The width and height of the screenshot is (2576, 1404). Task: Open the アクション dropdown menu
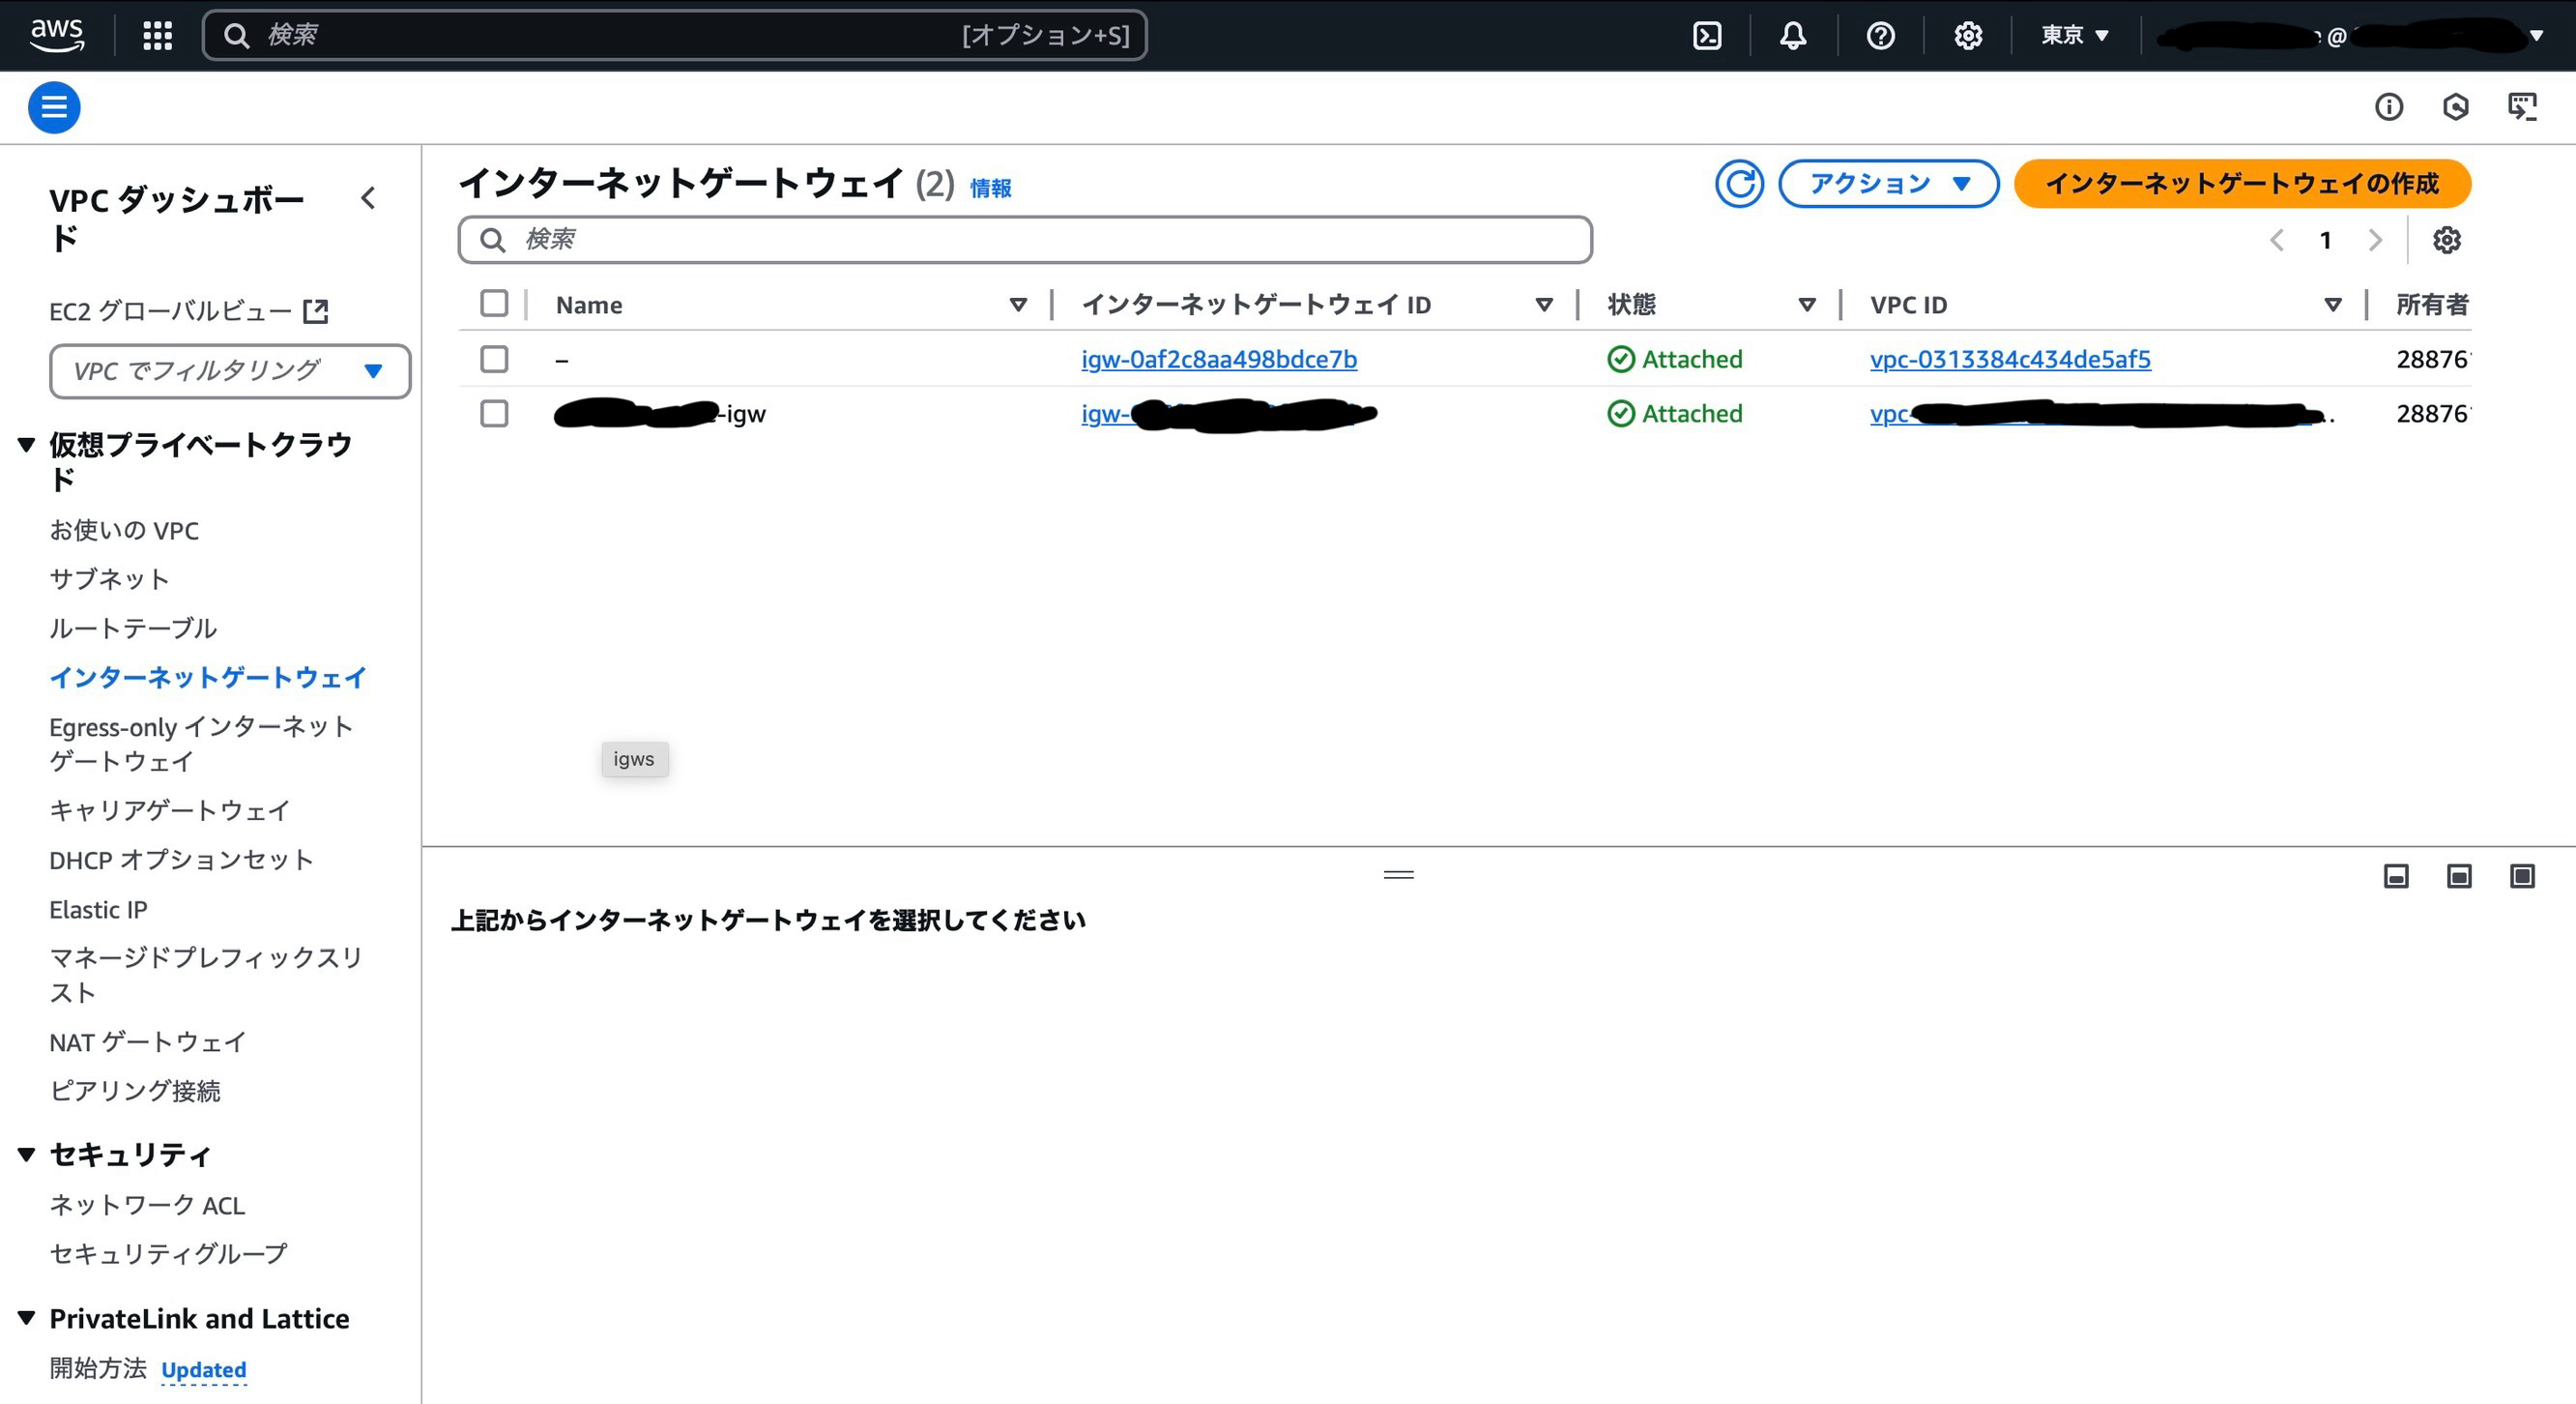[1888, 184]
